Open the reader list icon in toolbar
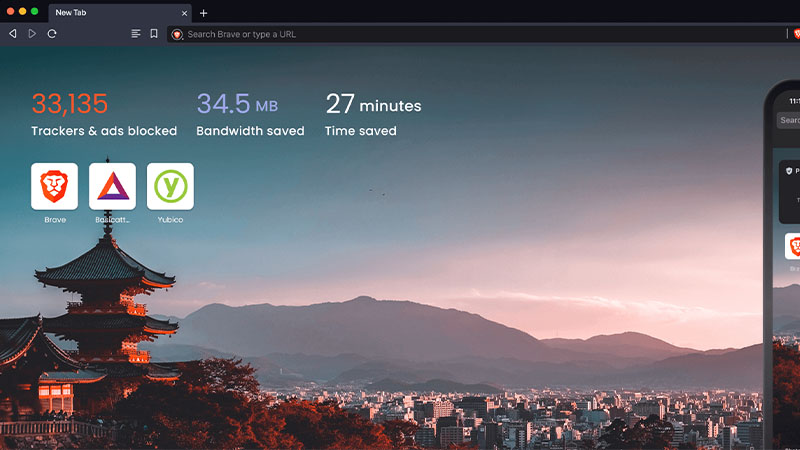The width and height of the screenshot is (800, 450). pyautogui.click(x=136, y=33)
